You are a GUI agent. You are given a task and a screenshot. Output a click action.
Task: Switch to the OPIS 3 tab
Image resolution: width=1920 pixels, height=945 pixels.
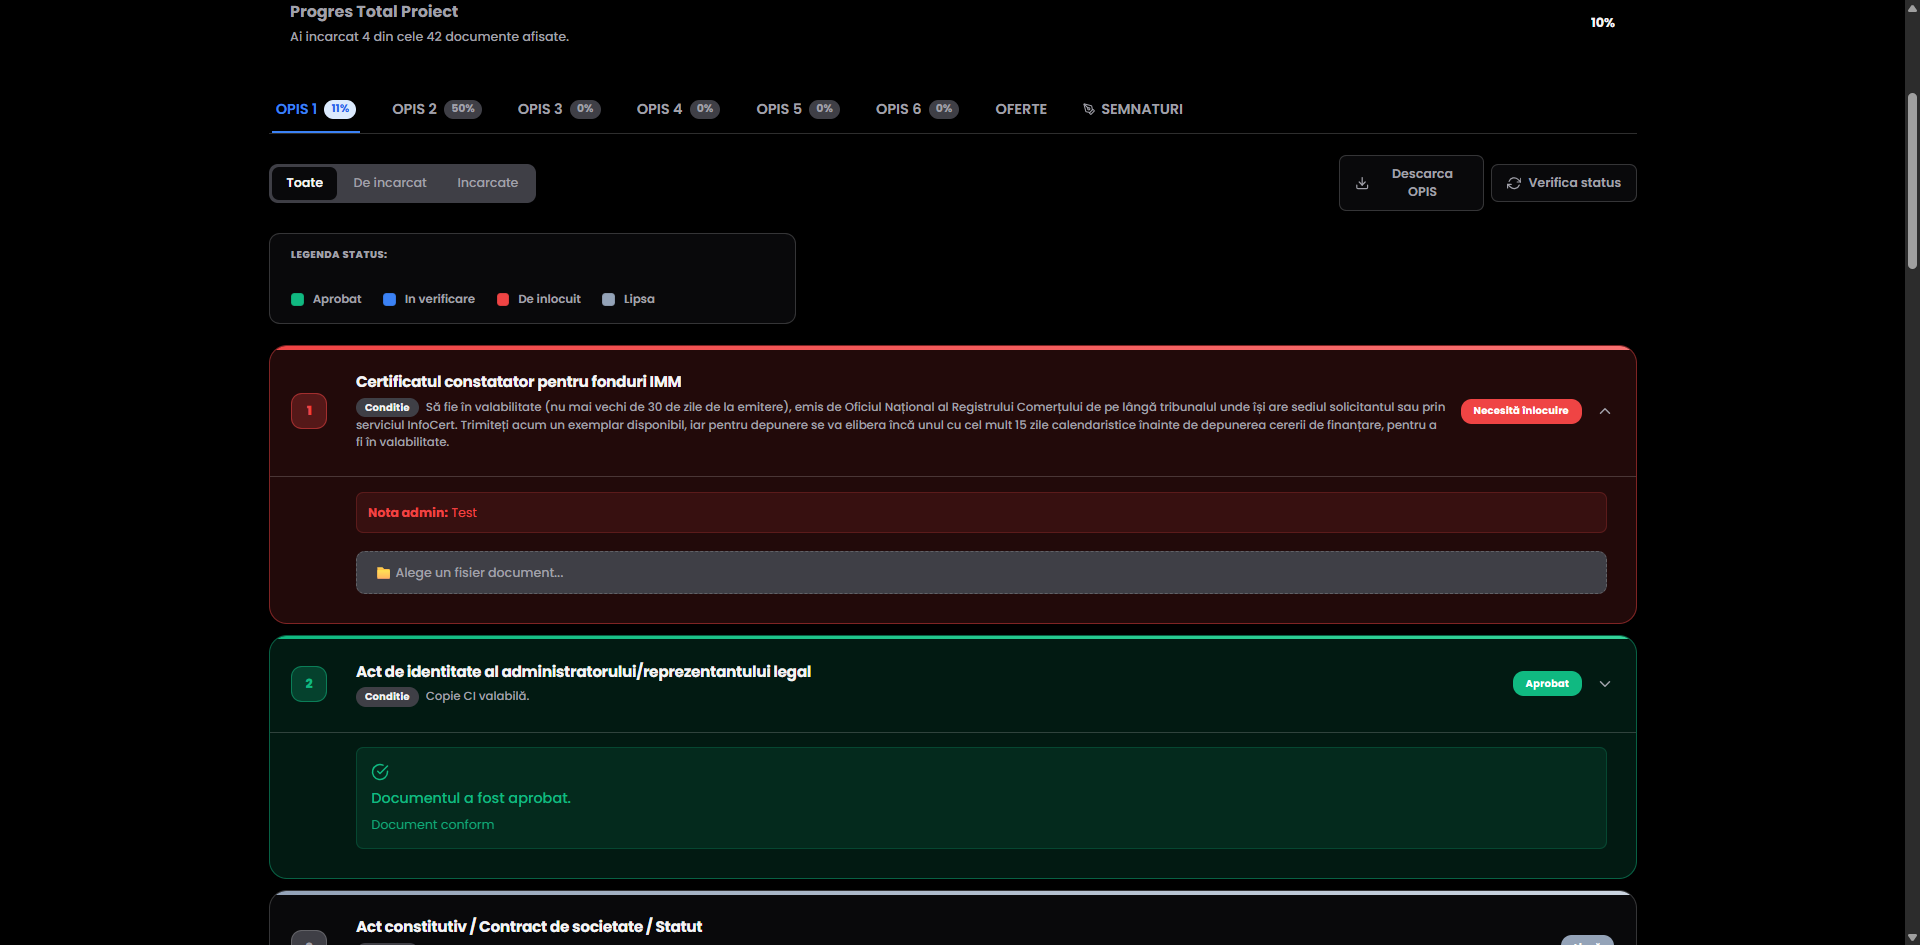click(x=558, y=109)
